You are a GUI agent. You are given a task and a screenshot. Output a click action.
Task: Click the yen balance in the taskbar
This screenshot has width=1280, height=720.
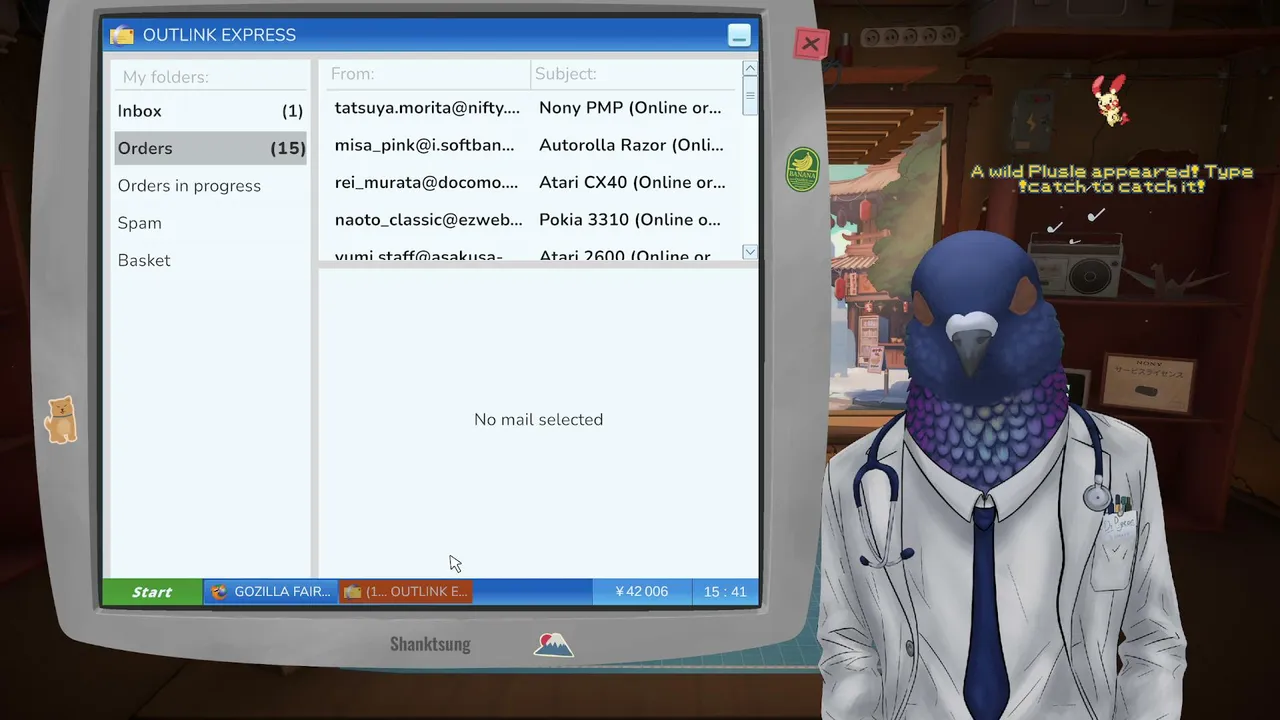point(641,592)
